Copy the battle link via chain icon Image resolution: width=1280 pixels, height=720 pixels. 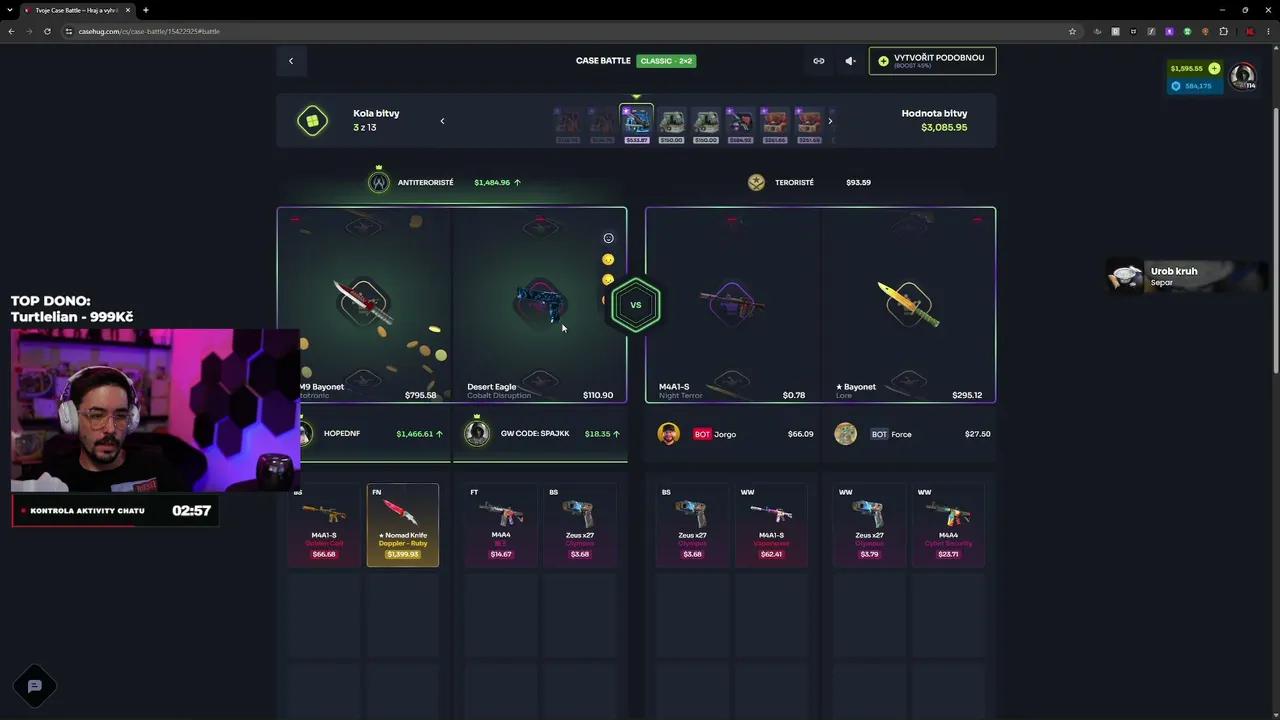tap(818, 61)
